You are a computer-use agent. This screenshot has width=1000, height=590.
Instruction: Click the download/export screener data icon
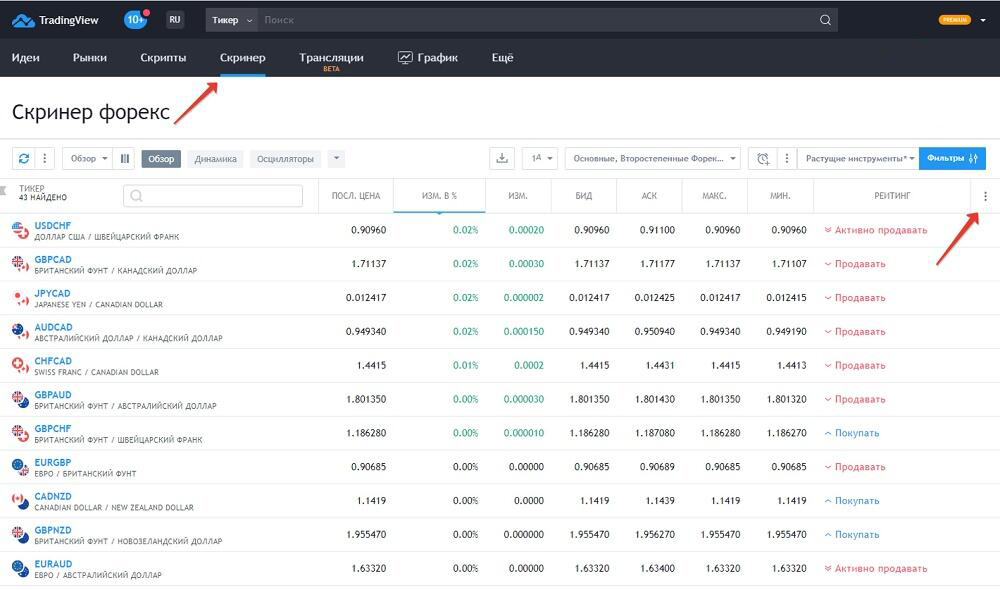502,159
